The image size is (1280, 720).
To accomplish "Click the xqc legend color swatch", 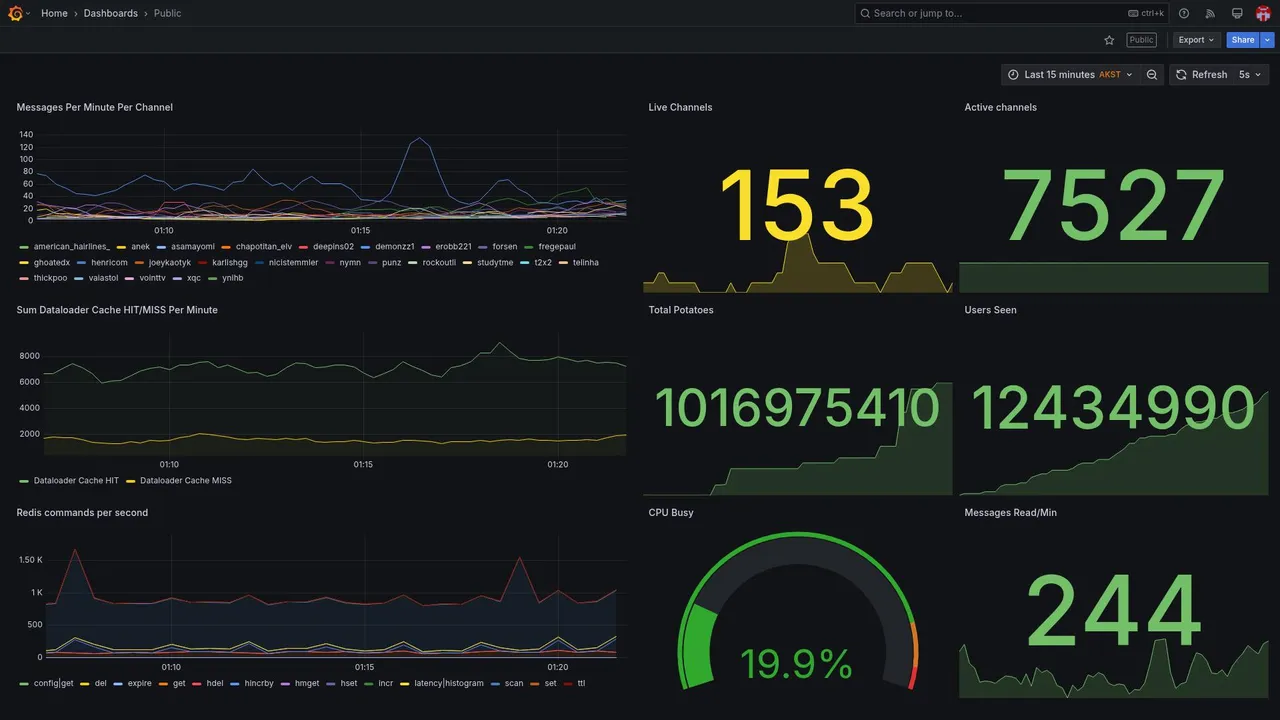I will (178, 278).
